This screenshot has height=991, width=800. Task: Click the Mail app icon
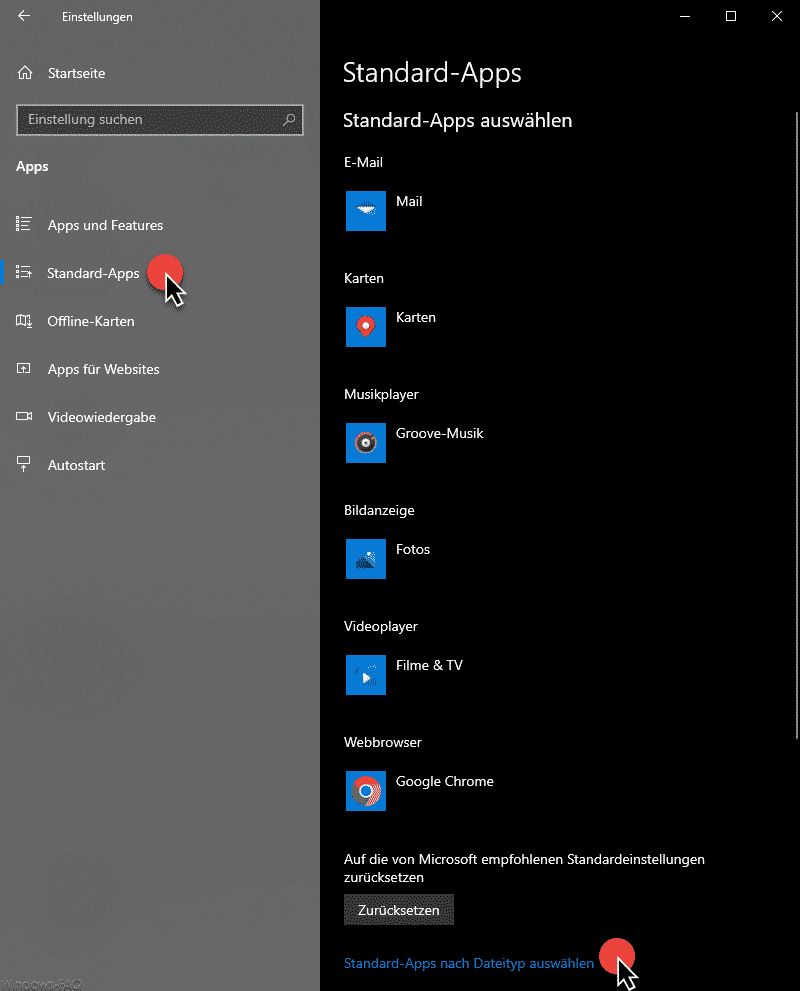(x=365, y=211)
